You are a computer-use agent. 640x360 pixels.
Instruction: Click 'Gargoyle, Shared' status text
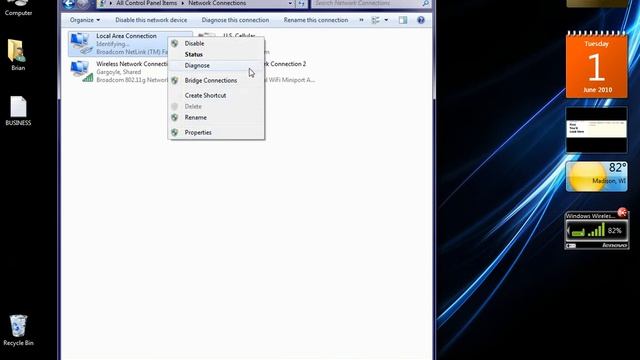[x=118, y=72]
